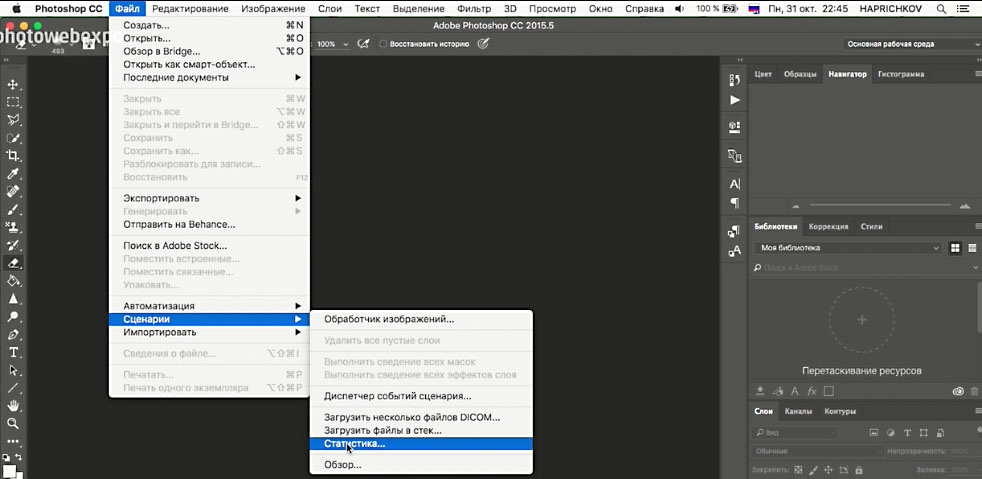Open the Моя библиотека dropdown
The image size is (982, 479).
(x=849, y=248)
